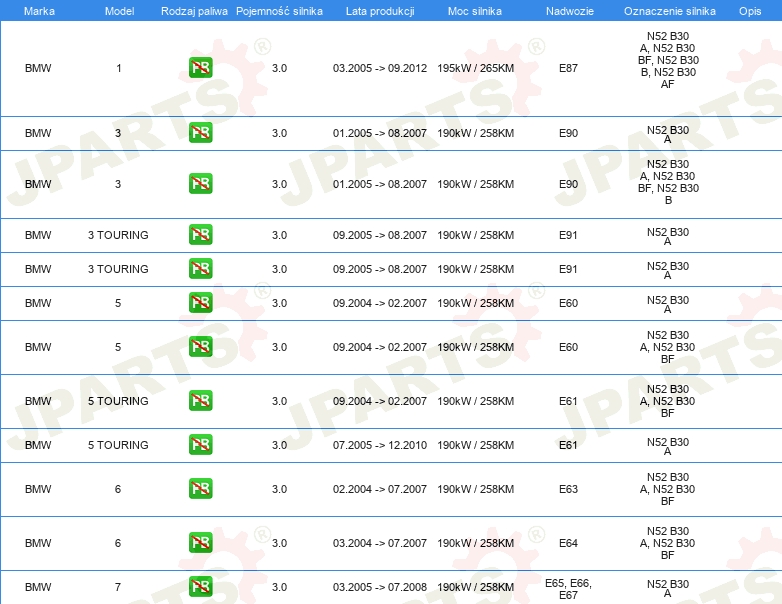Screen dimensions: 782x604
Task: Click the Opis column header
Action: click(x=750, y=11)
